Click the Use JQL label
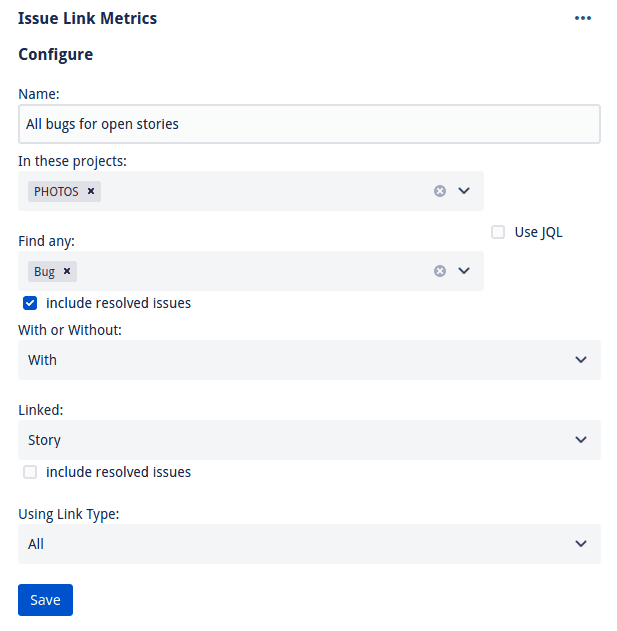617x631 pixels. tap(538, 233)
